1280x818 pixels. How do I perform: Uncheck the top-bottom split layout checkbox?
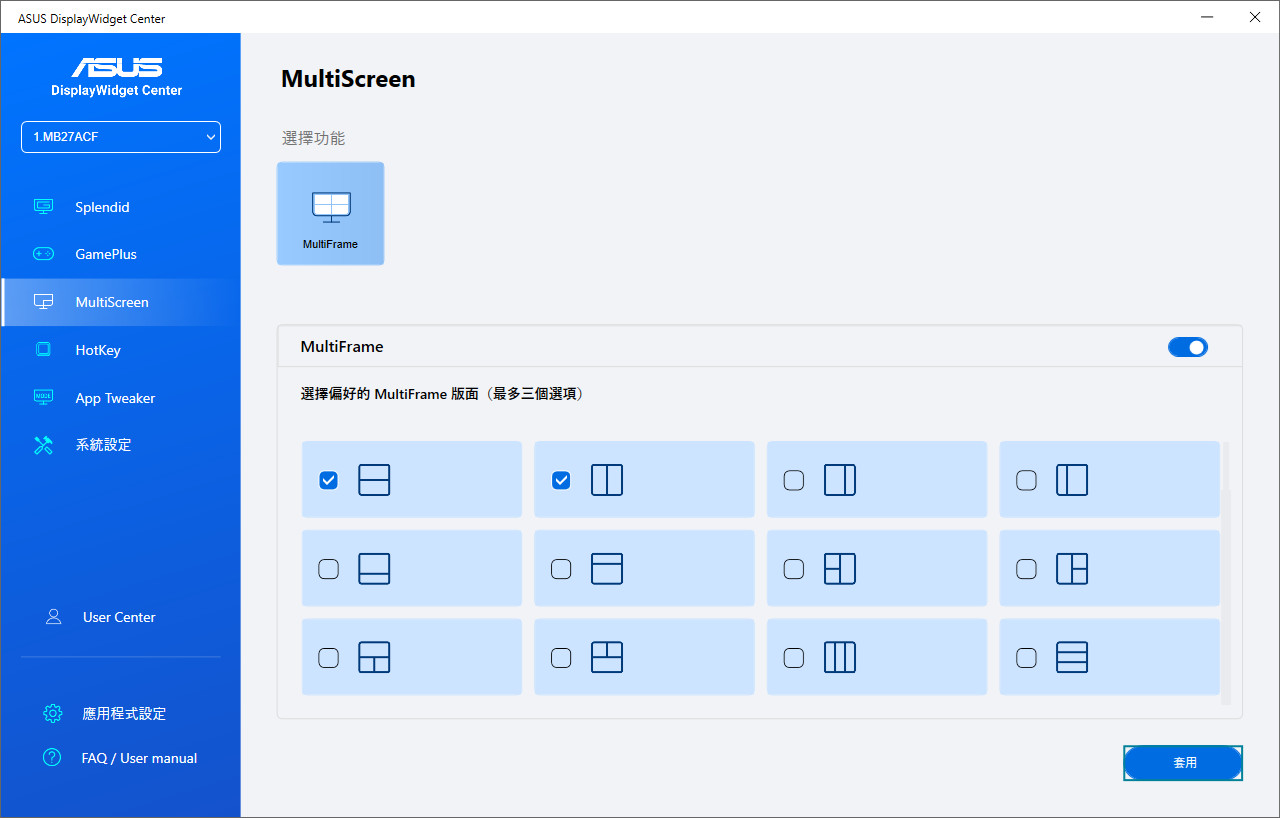(328, 480)
